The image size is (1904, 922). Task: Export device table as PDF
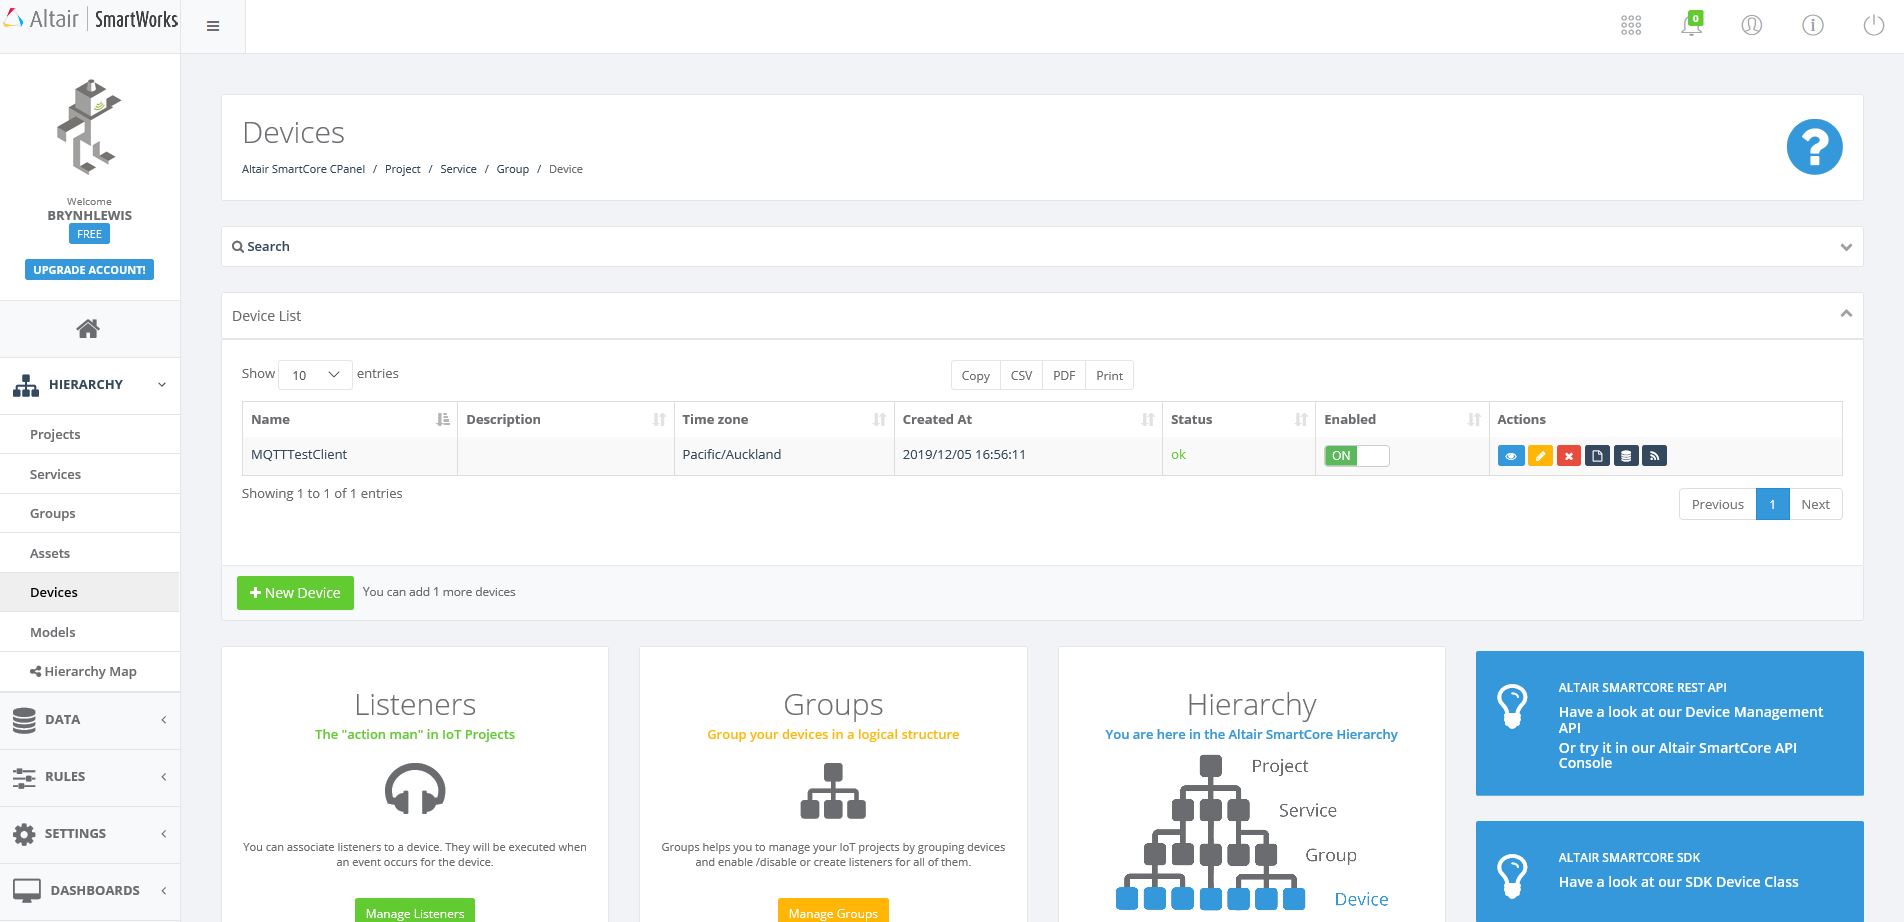coord(1064,375)
